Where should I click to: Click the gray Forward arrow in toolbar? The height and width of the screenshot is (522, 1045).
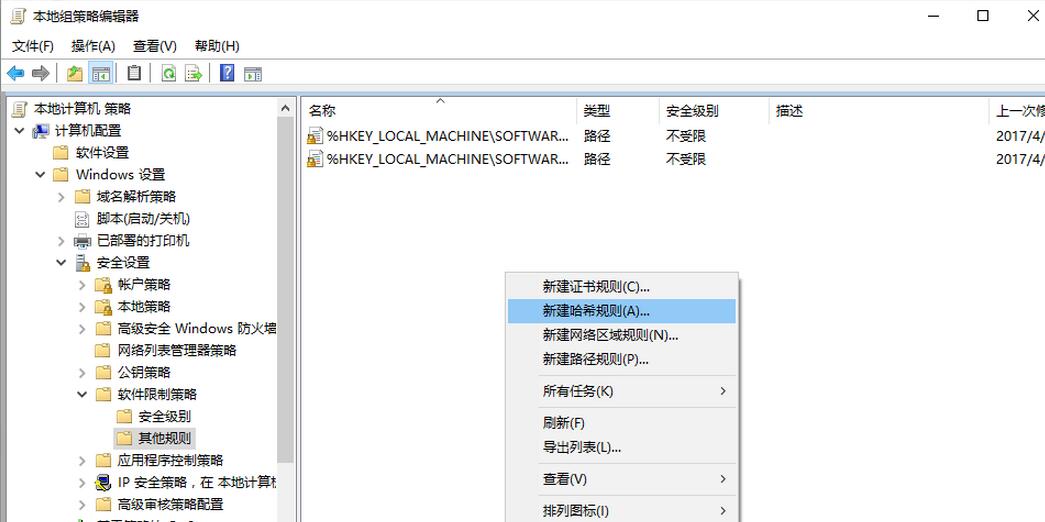(41, 73)
